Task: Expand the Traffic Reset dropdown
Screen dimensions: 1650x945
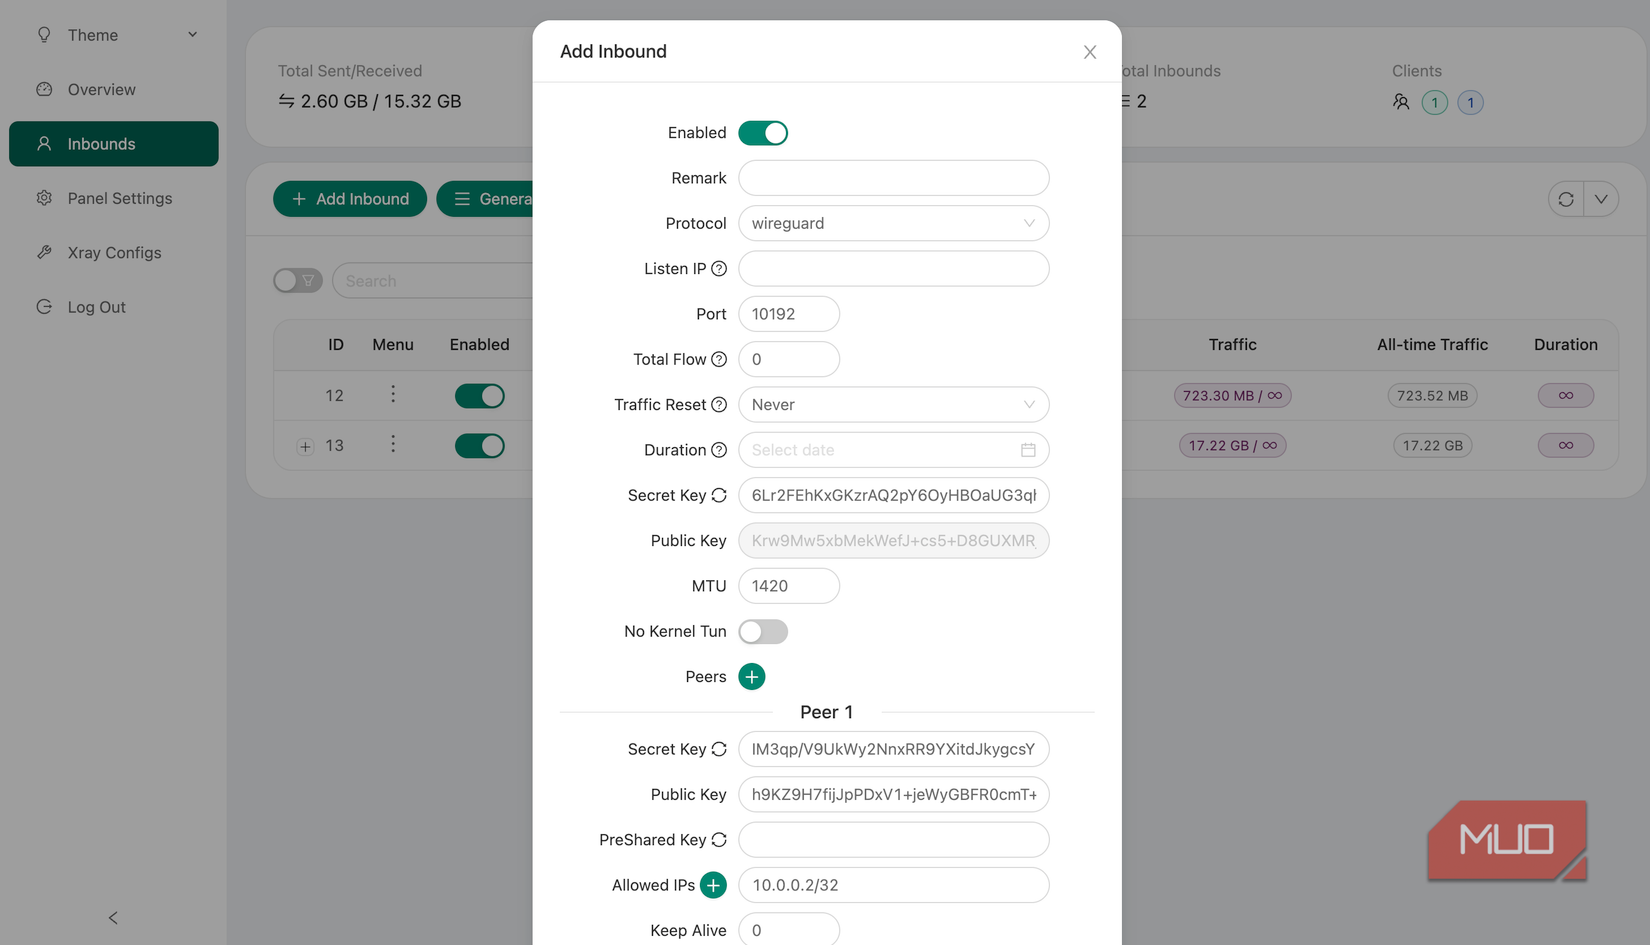Action: (893, 405)
